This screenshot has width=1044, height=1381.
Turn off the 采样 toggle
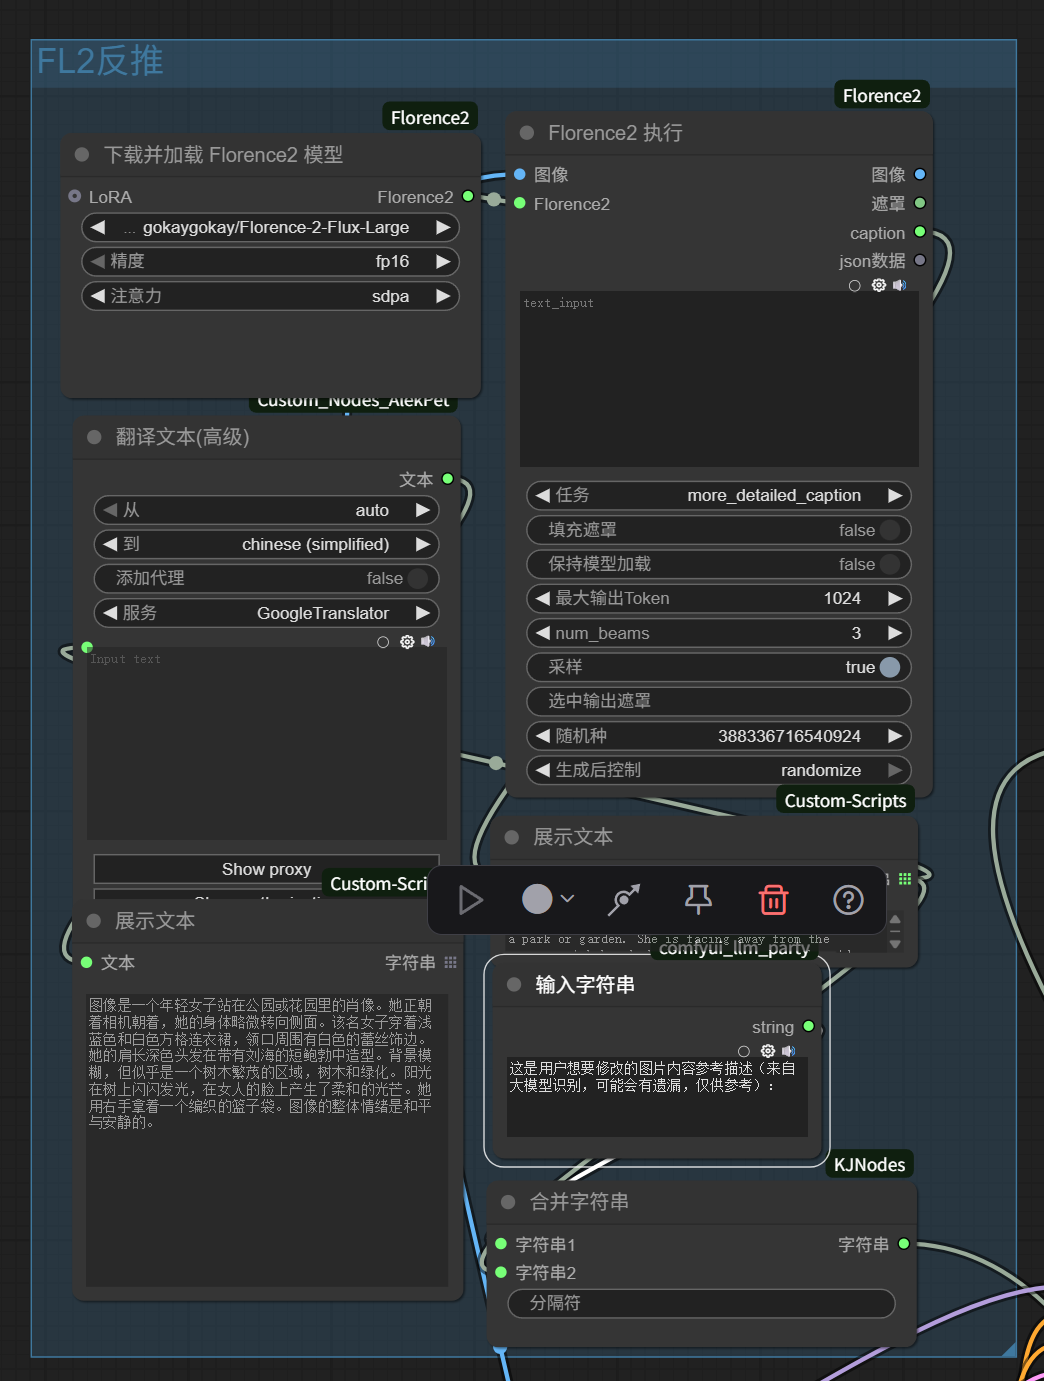[889, 667]
